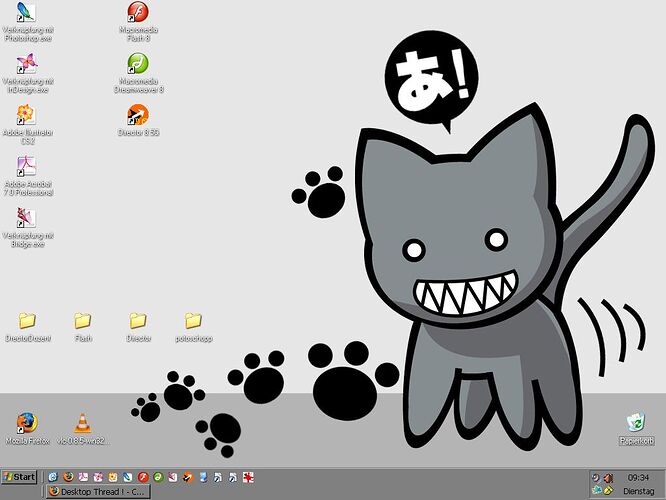Launch InDesign from the quick launch bar
The image size is (666, 500).
98,477
